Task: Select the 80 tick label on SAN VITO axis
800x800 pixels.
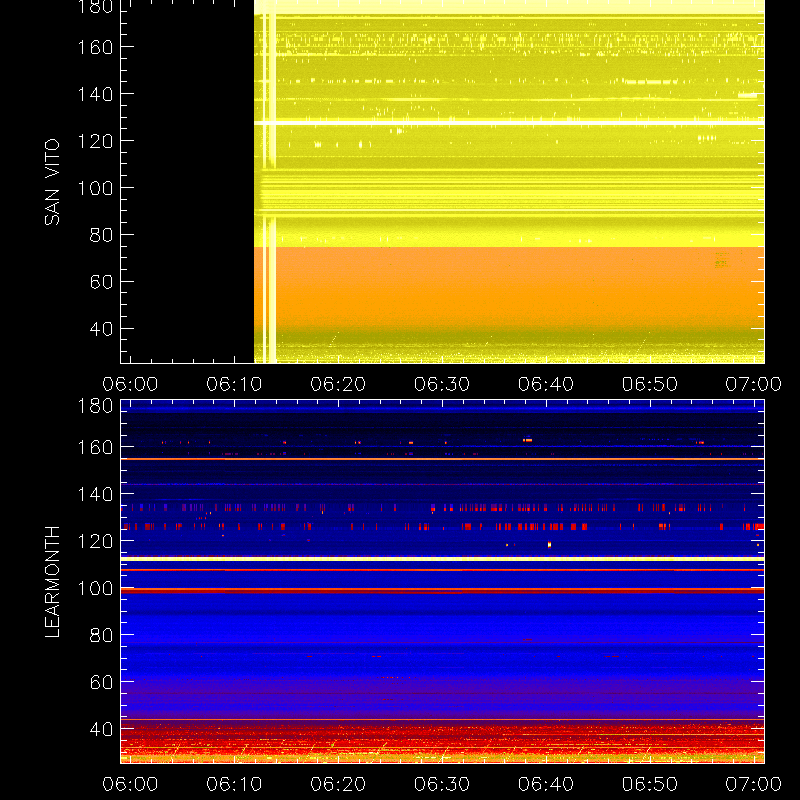Action: 102,235
